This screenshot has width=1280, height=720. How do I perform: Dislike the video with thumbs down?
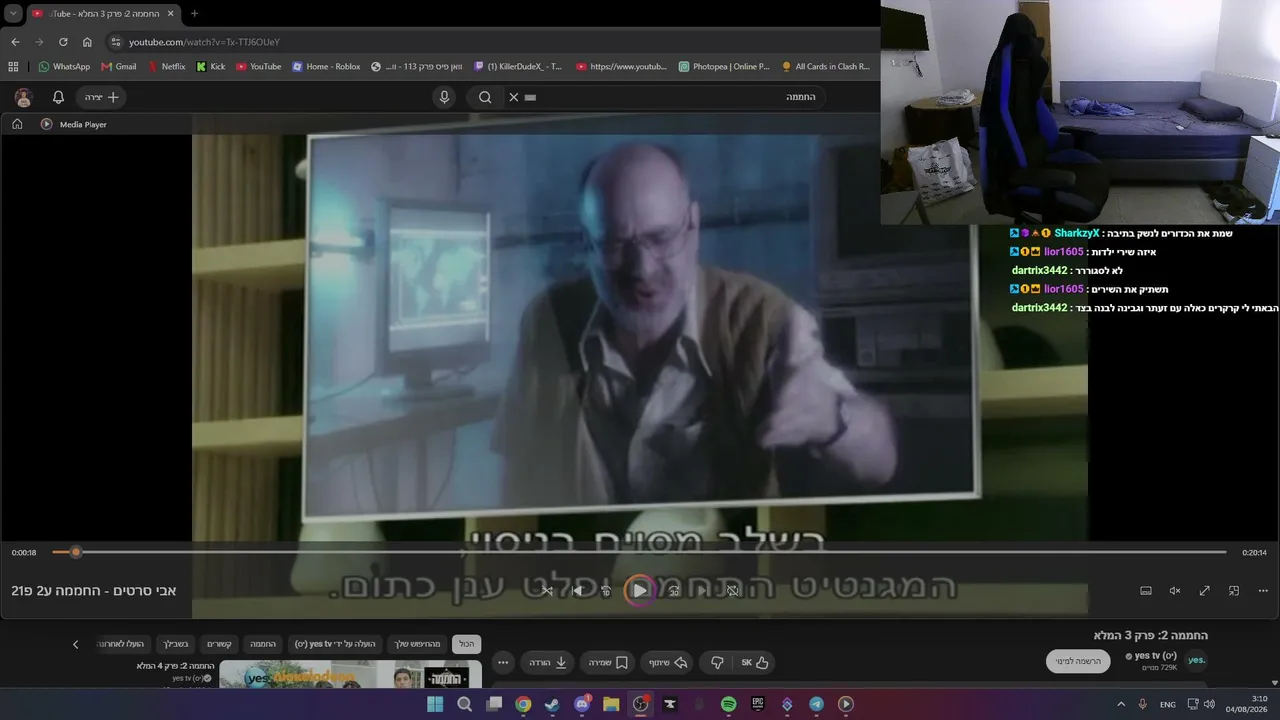717,662
